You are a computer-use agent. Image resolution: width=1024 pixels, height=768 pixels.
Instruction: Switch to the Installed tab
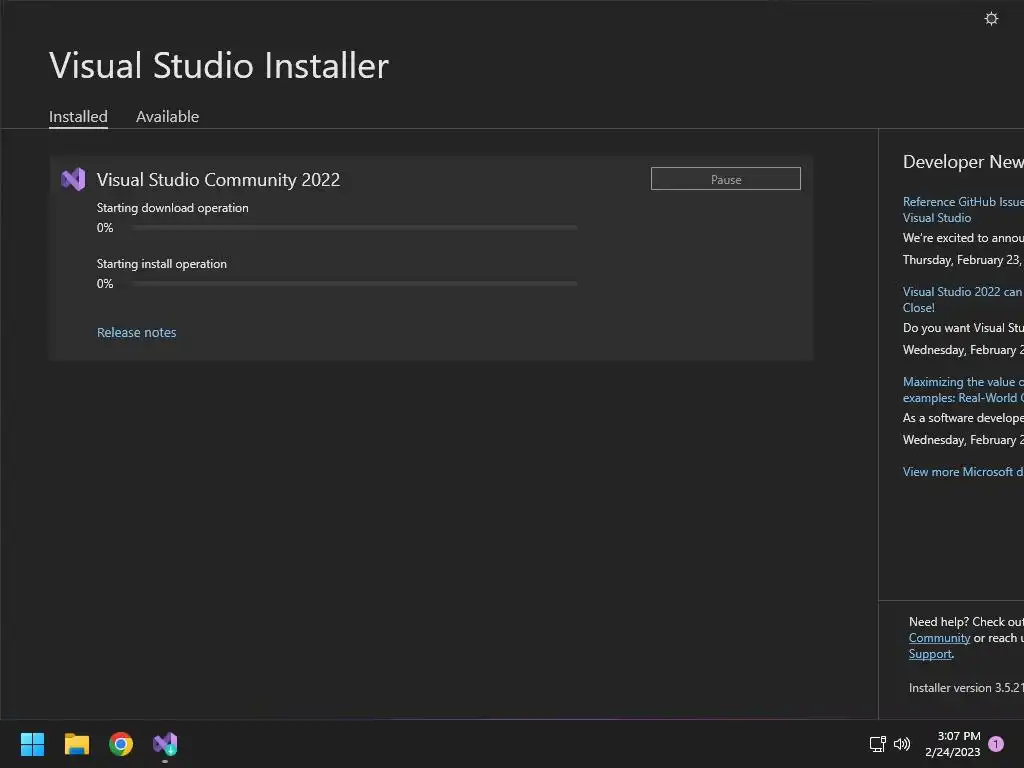pyautogui.click(x=78, y=116)
